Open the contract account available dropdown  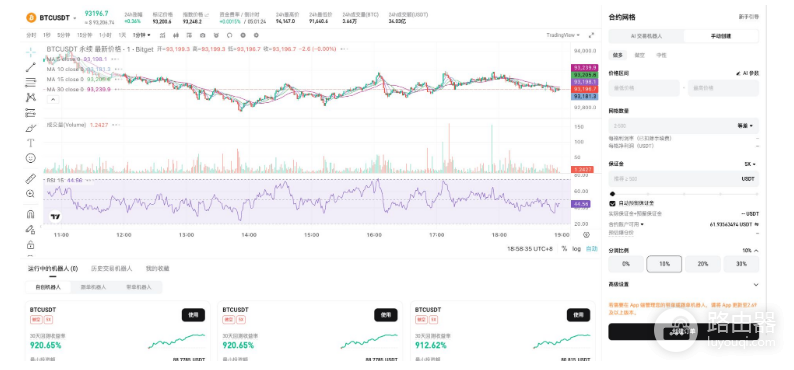(x=626, y=224)
